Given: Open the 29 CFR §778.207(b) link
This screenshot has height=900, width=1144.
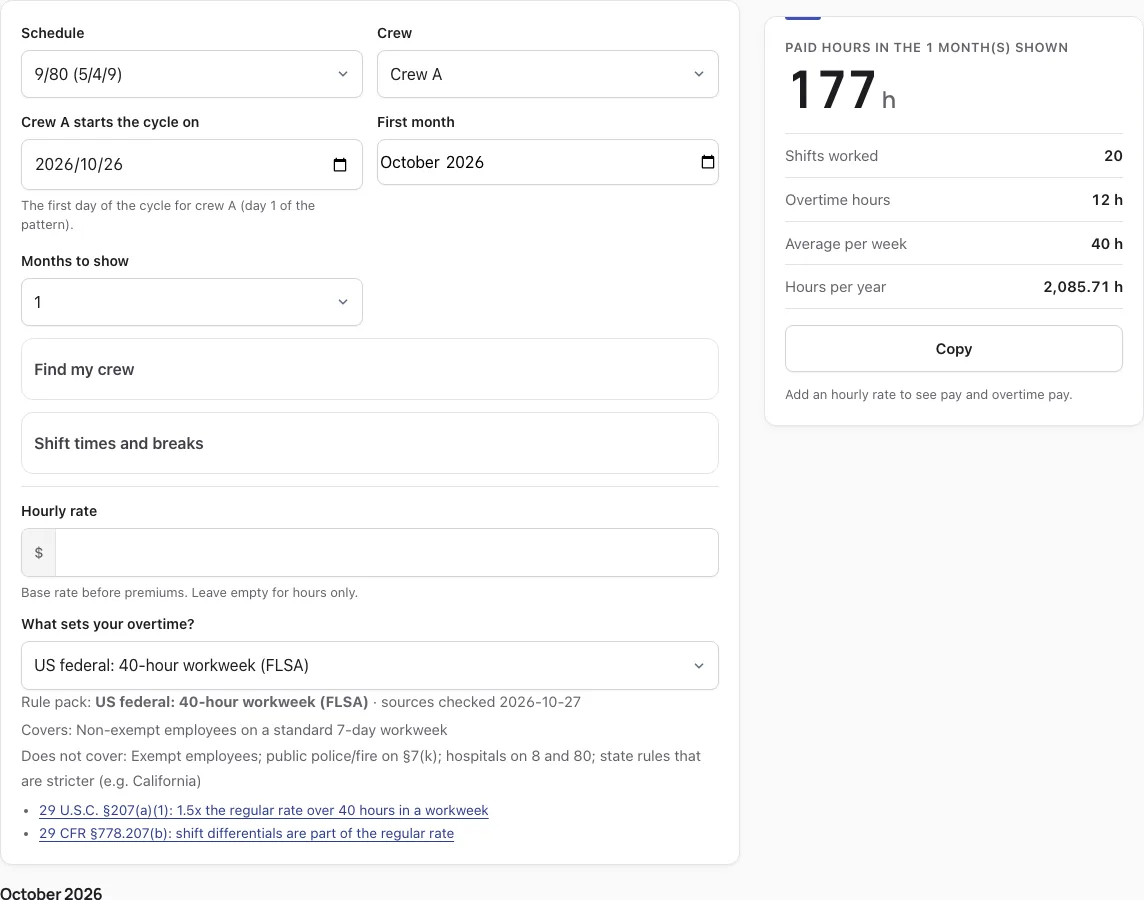Looking at the screenshot, I should click(x=247, y=833).
